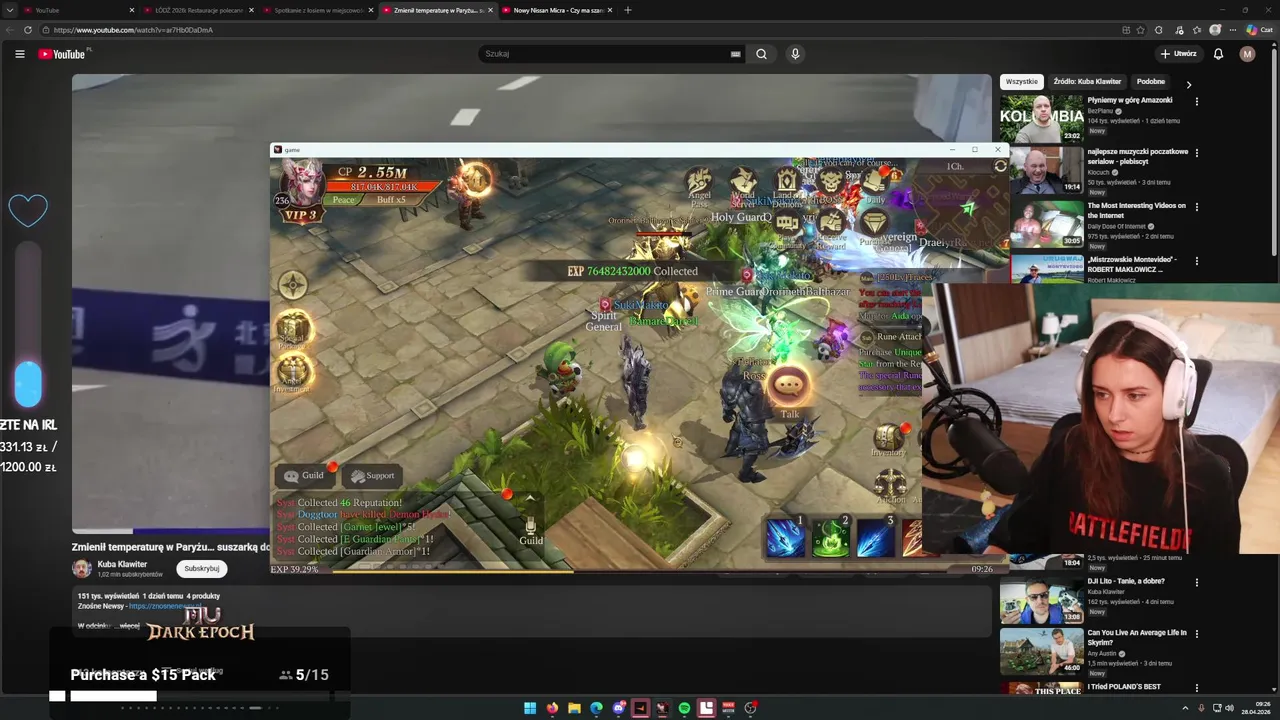Open File Explorer from the taskbar
The width and height of the screenshot is (1280, 720).
click(x=574, y=708)
